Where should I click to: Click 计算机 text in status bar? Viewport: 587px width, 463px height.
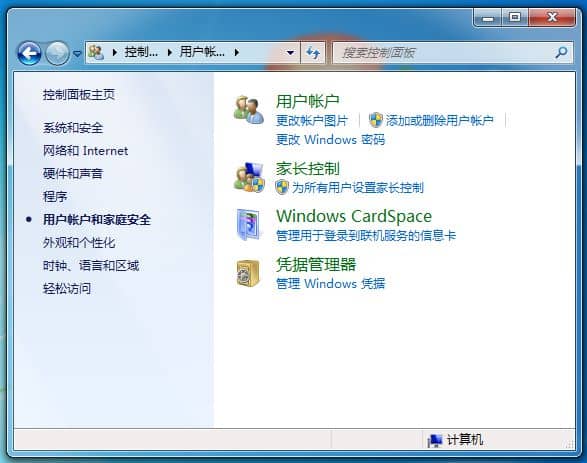465,440
